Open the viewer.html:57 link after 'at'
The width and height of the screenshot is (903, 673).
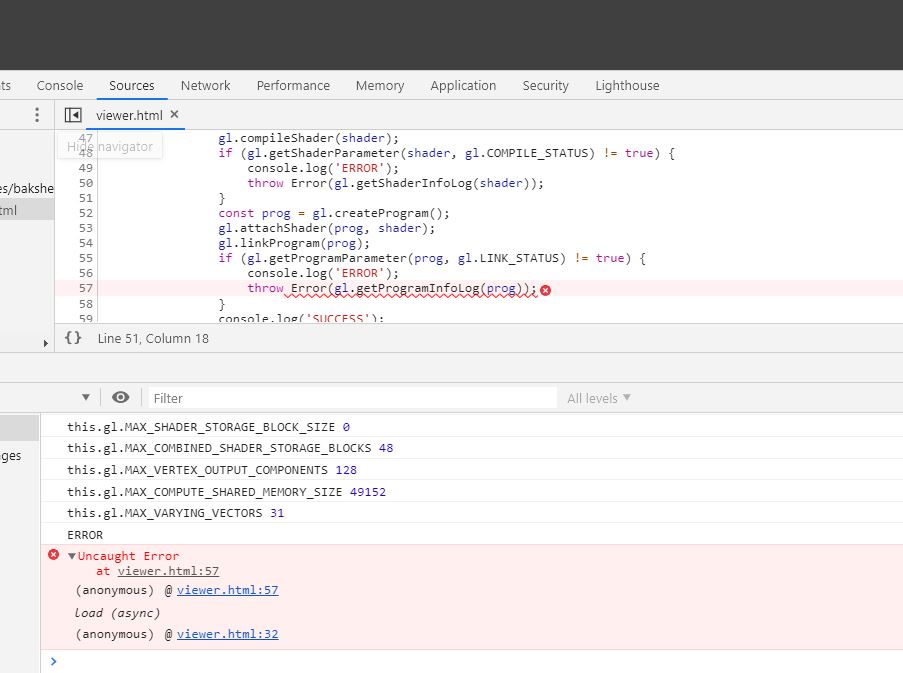[168, 572]
